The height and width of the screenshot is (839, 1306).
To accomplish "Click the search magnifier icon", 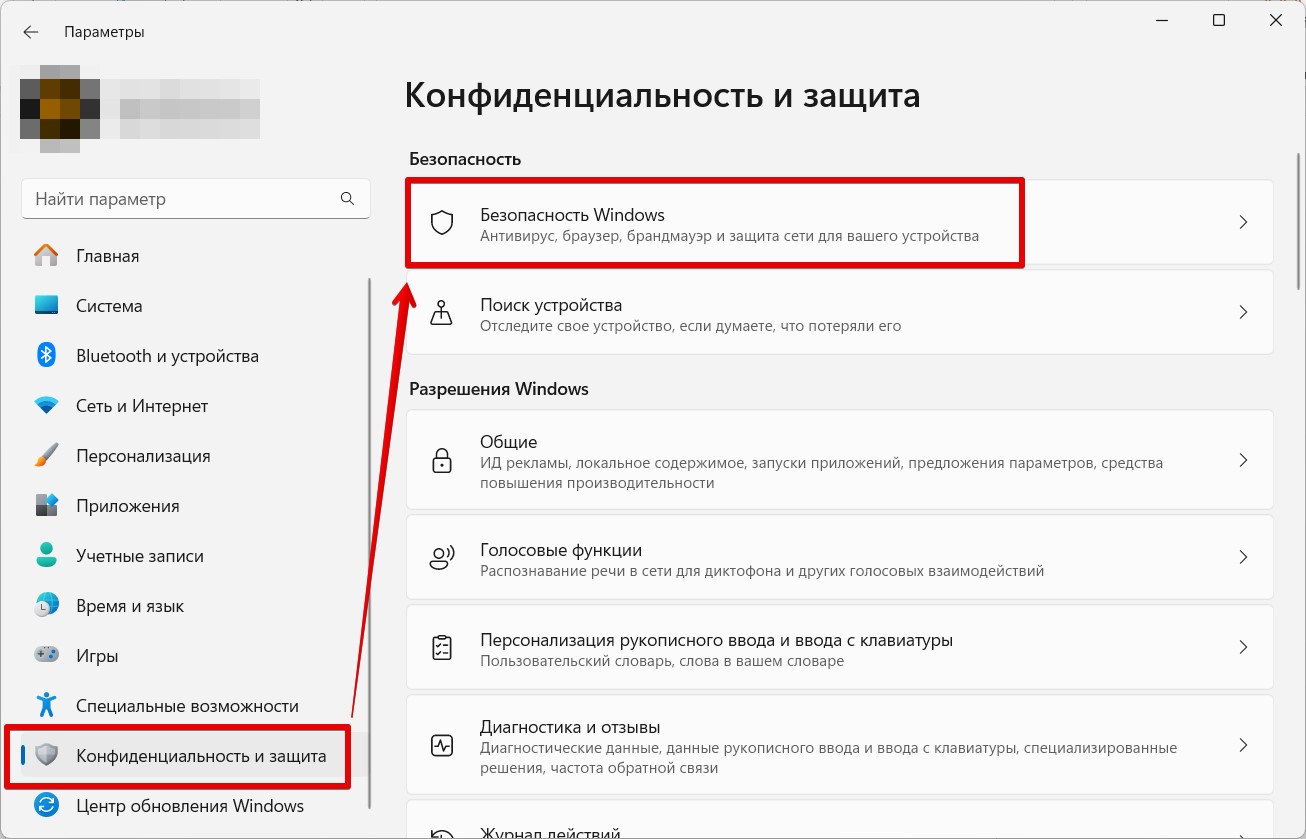I will [x=347, y=199].
